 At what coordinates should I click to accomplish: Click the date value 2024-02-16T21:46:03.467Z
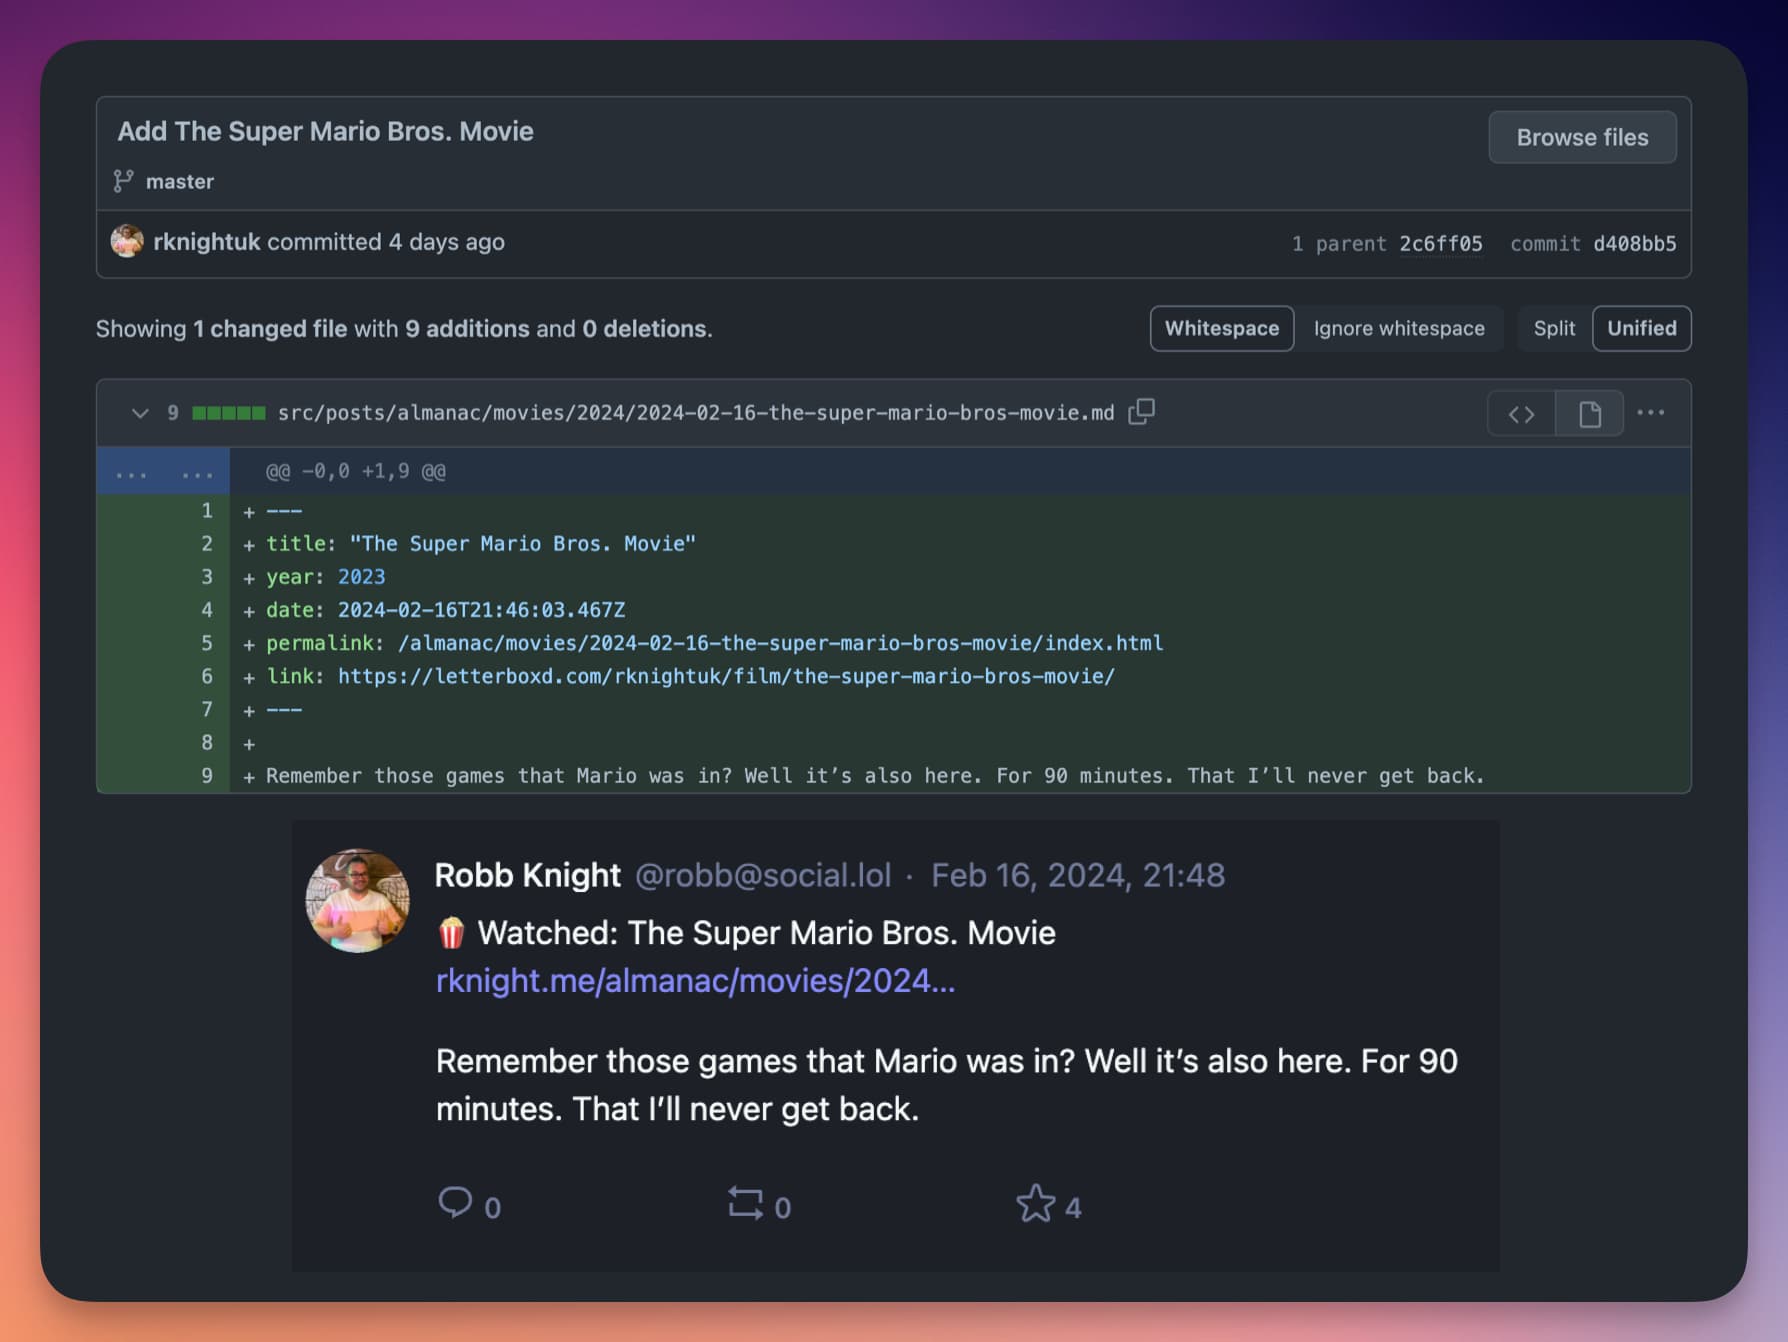(481, 610)
